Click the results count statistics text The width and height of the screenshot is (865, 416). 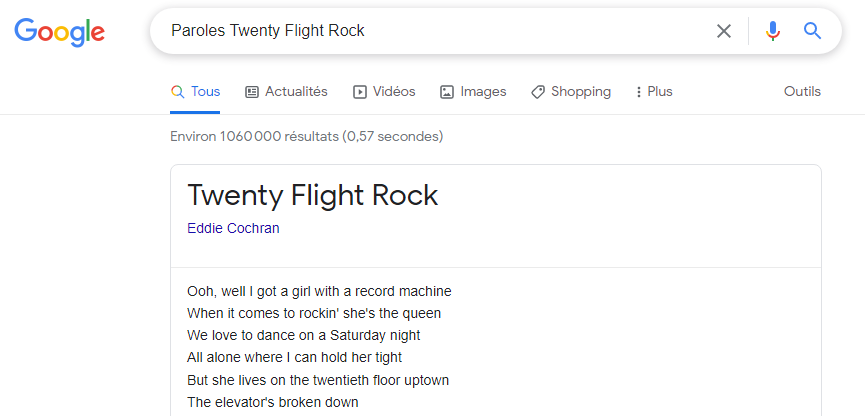pyautogui.click(x=306, y=136)
